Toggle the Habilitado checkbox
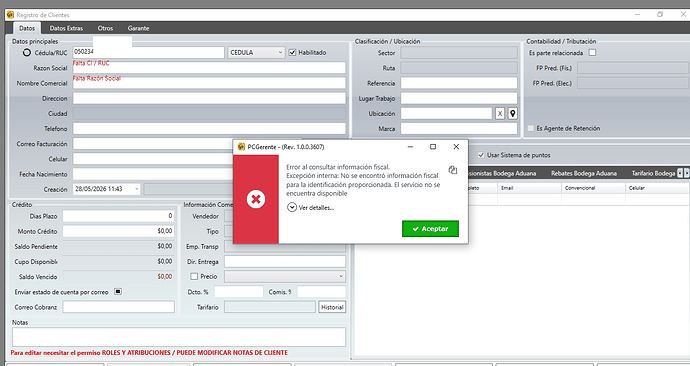Viewport: 690px width, 366px height. point(292,52)
